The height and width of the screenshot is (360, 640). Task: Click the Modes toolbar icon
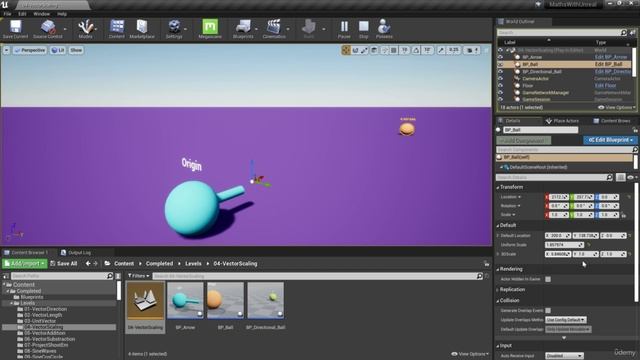(85, 27)
